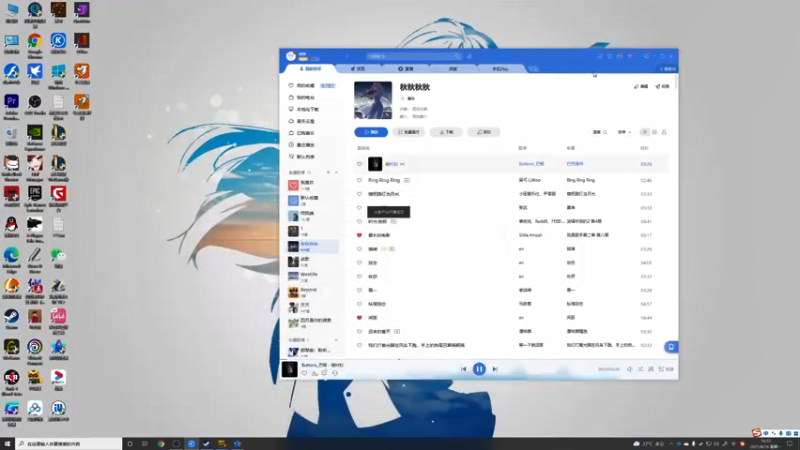This screenshot has width=800, height=450.
Task: Skip to the next track
Action: 494,369
